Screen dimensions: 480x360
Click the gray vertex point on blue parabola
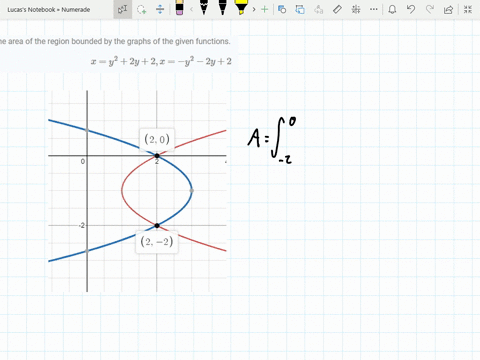coord(192,191)
